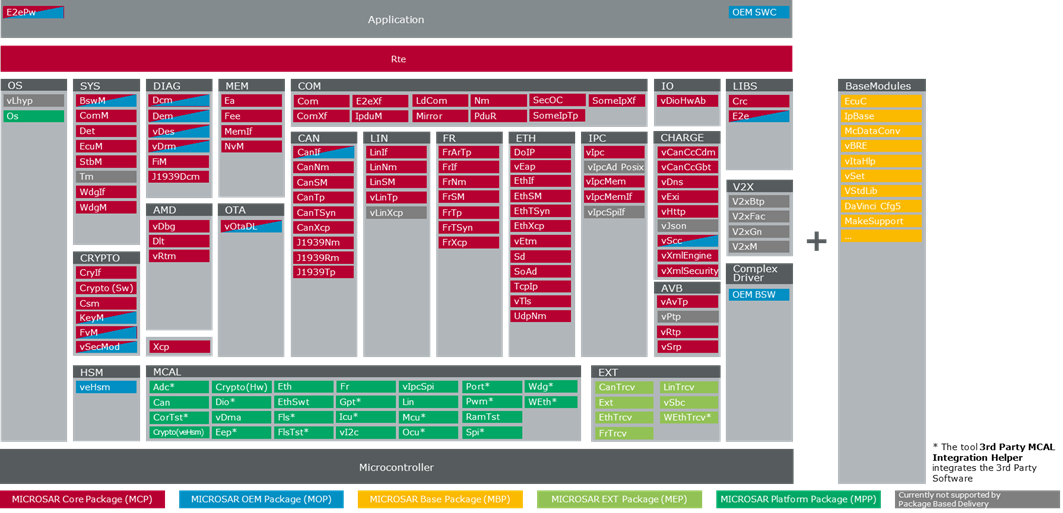Click the IpduM module

pyautogui.click(x=380, y=116)
